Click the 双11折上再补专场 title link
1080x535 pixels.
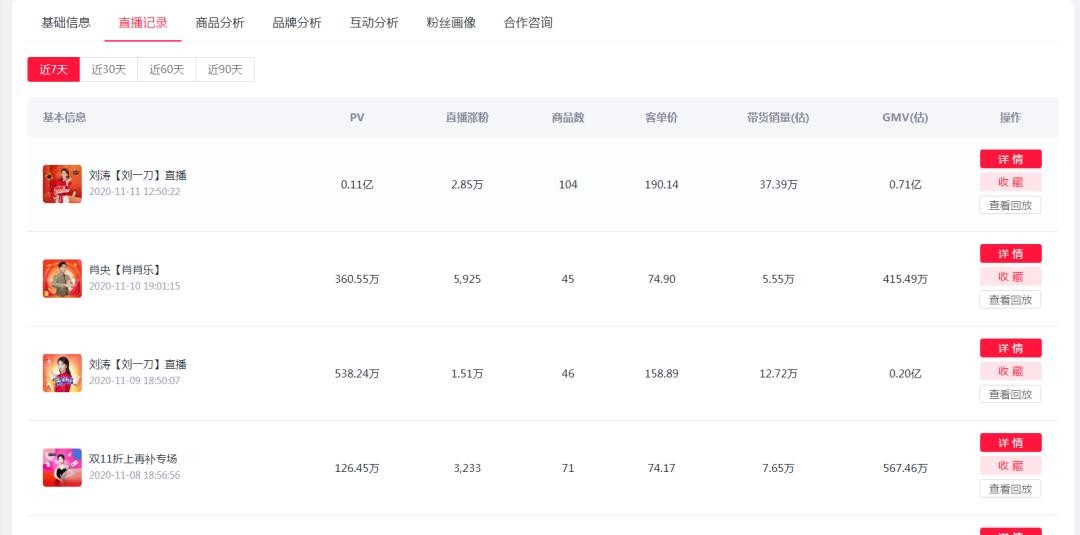coord(133,459)
